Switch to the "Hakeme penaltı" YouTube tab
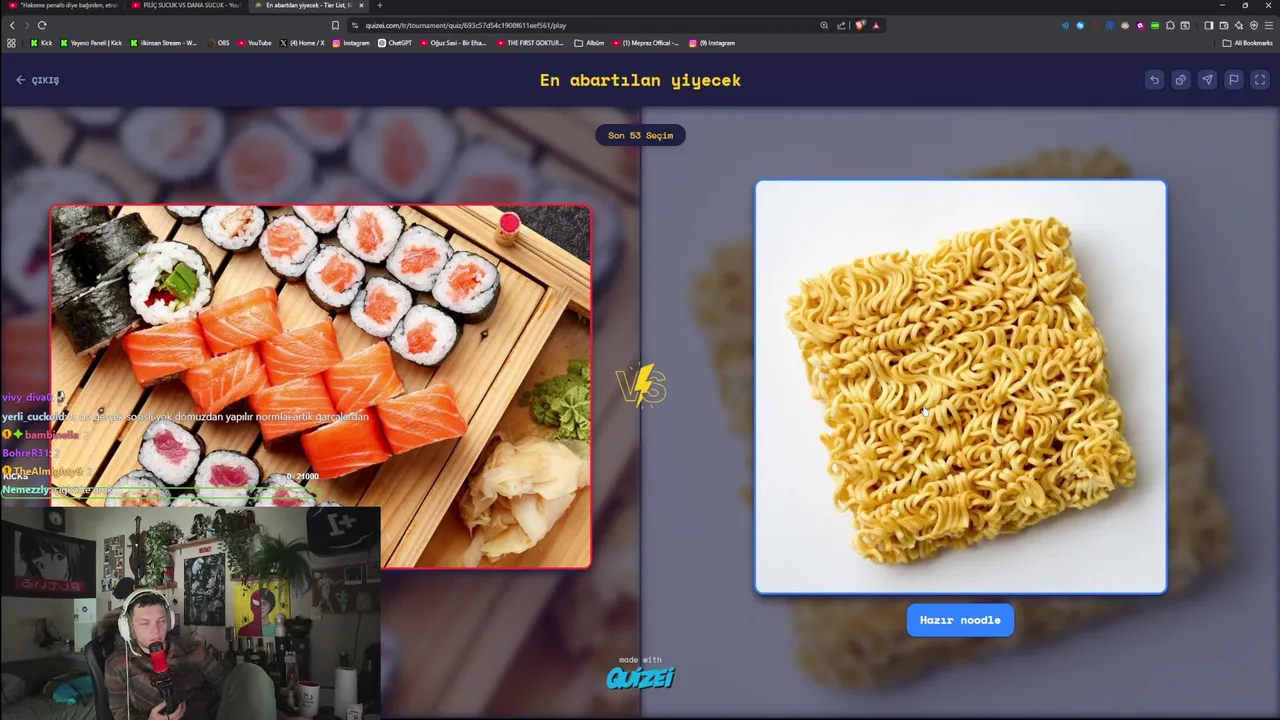 (x=62, y=5)
